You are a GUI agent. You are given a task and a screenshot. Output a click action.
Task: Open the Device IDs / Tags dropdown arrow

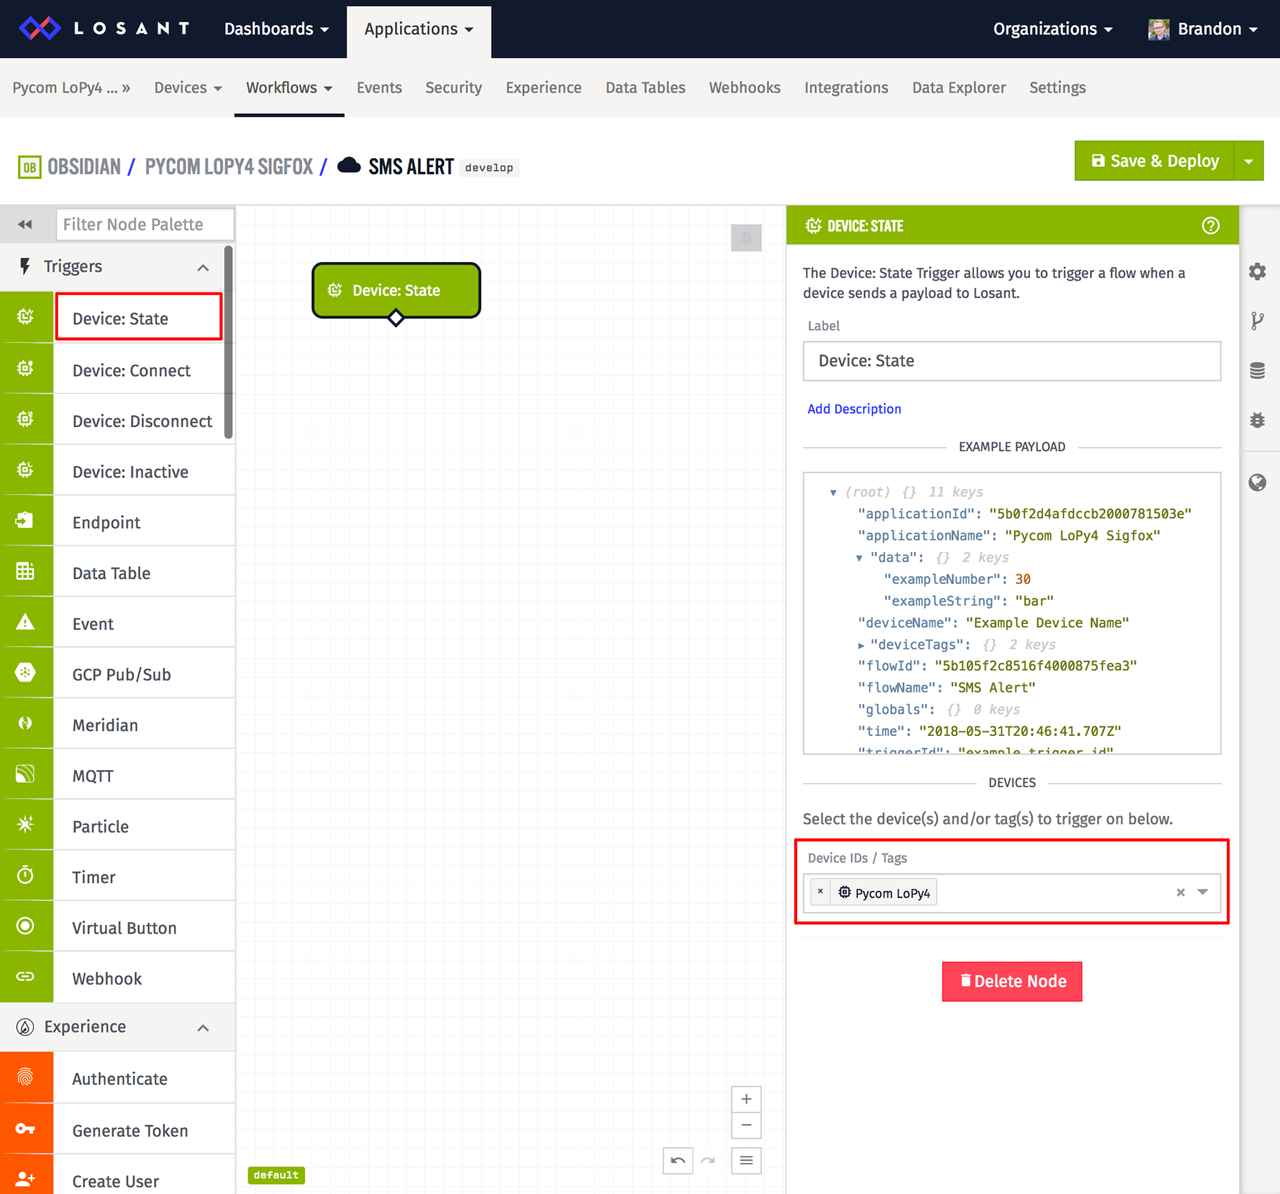pos(1203,892)
